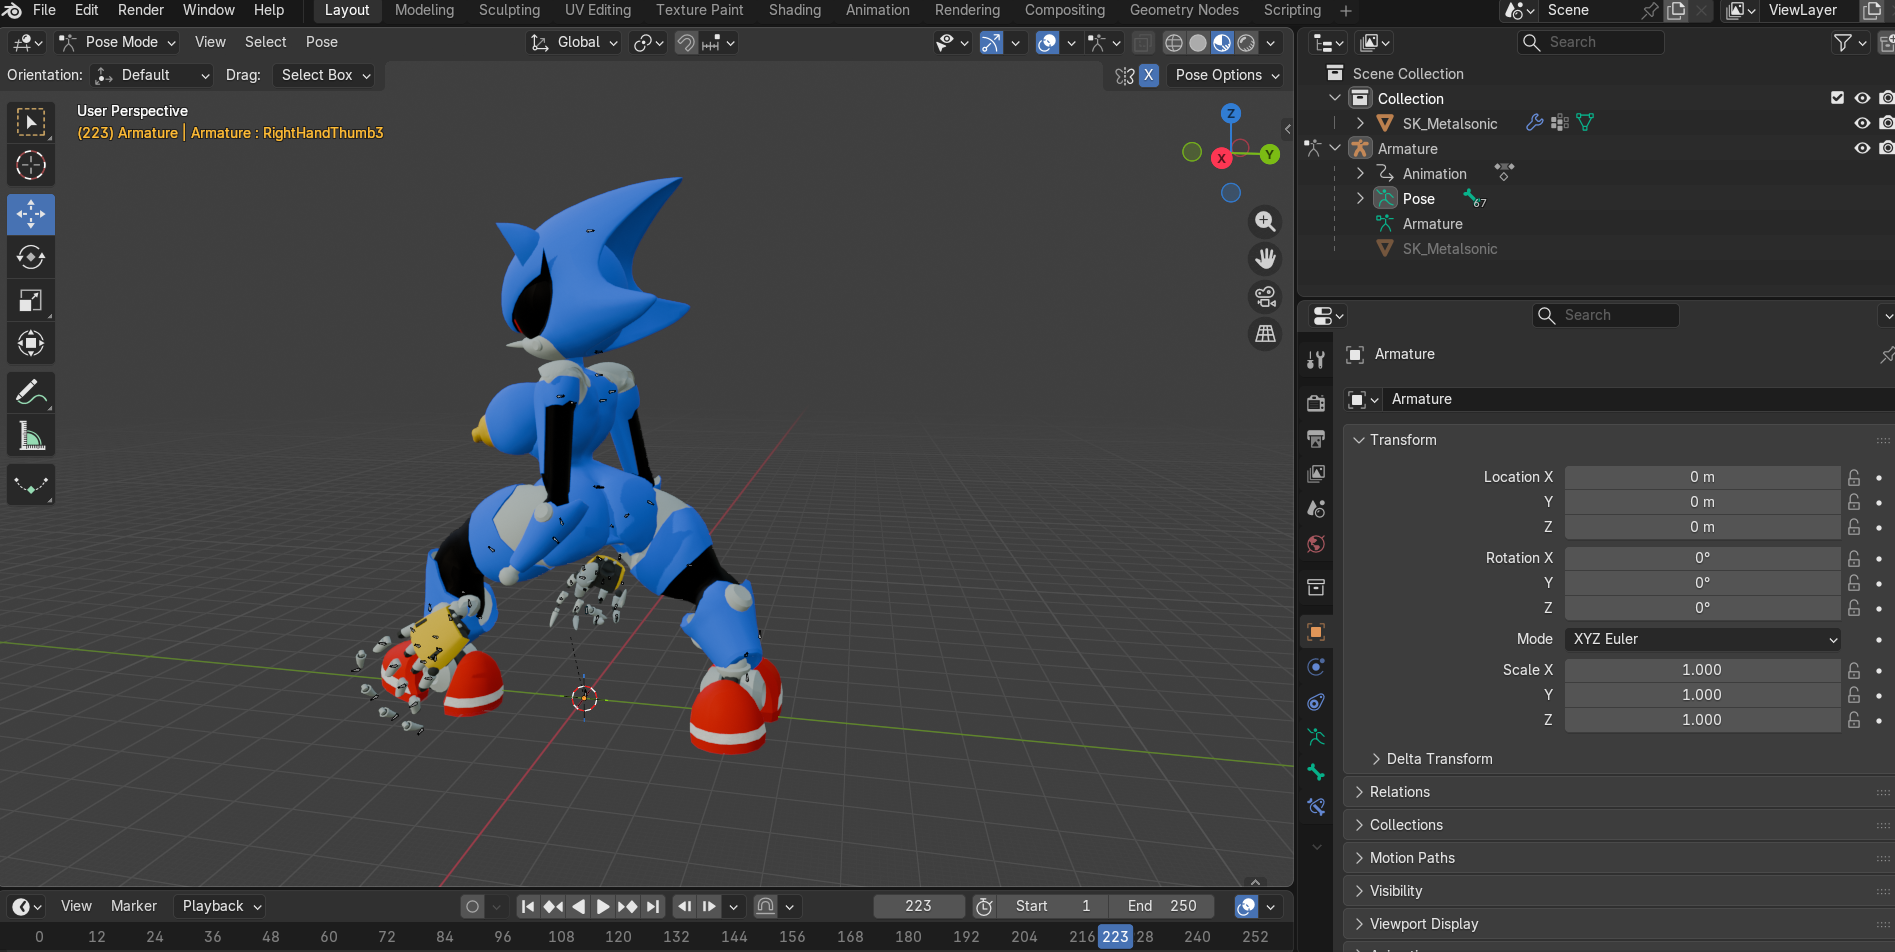Switch to the Sculpting workspace tab

pos(509,10)
